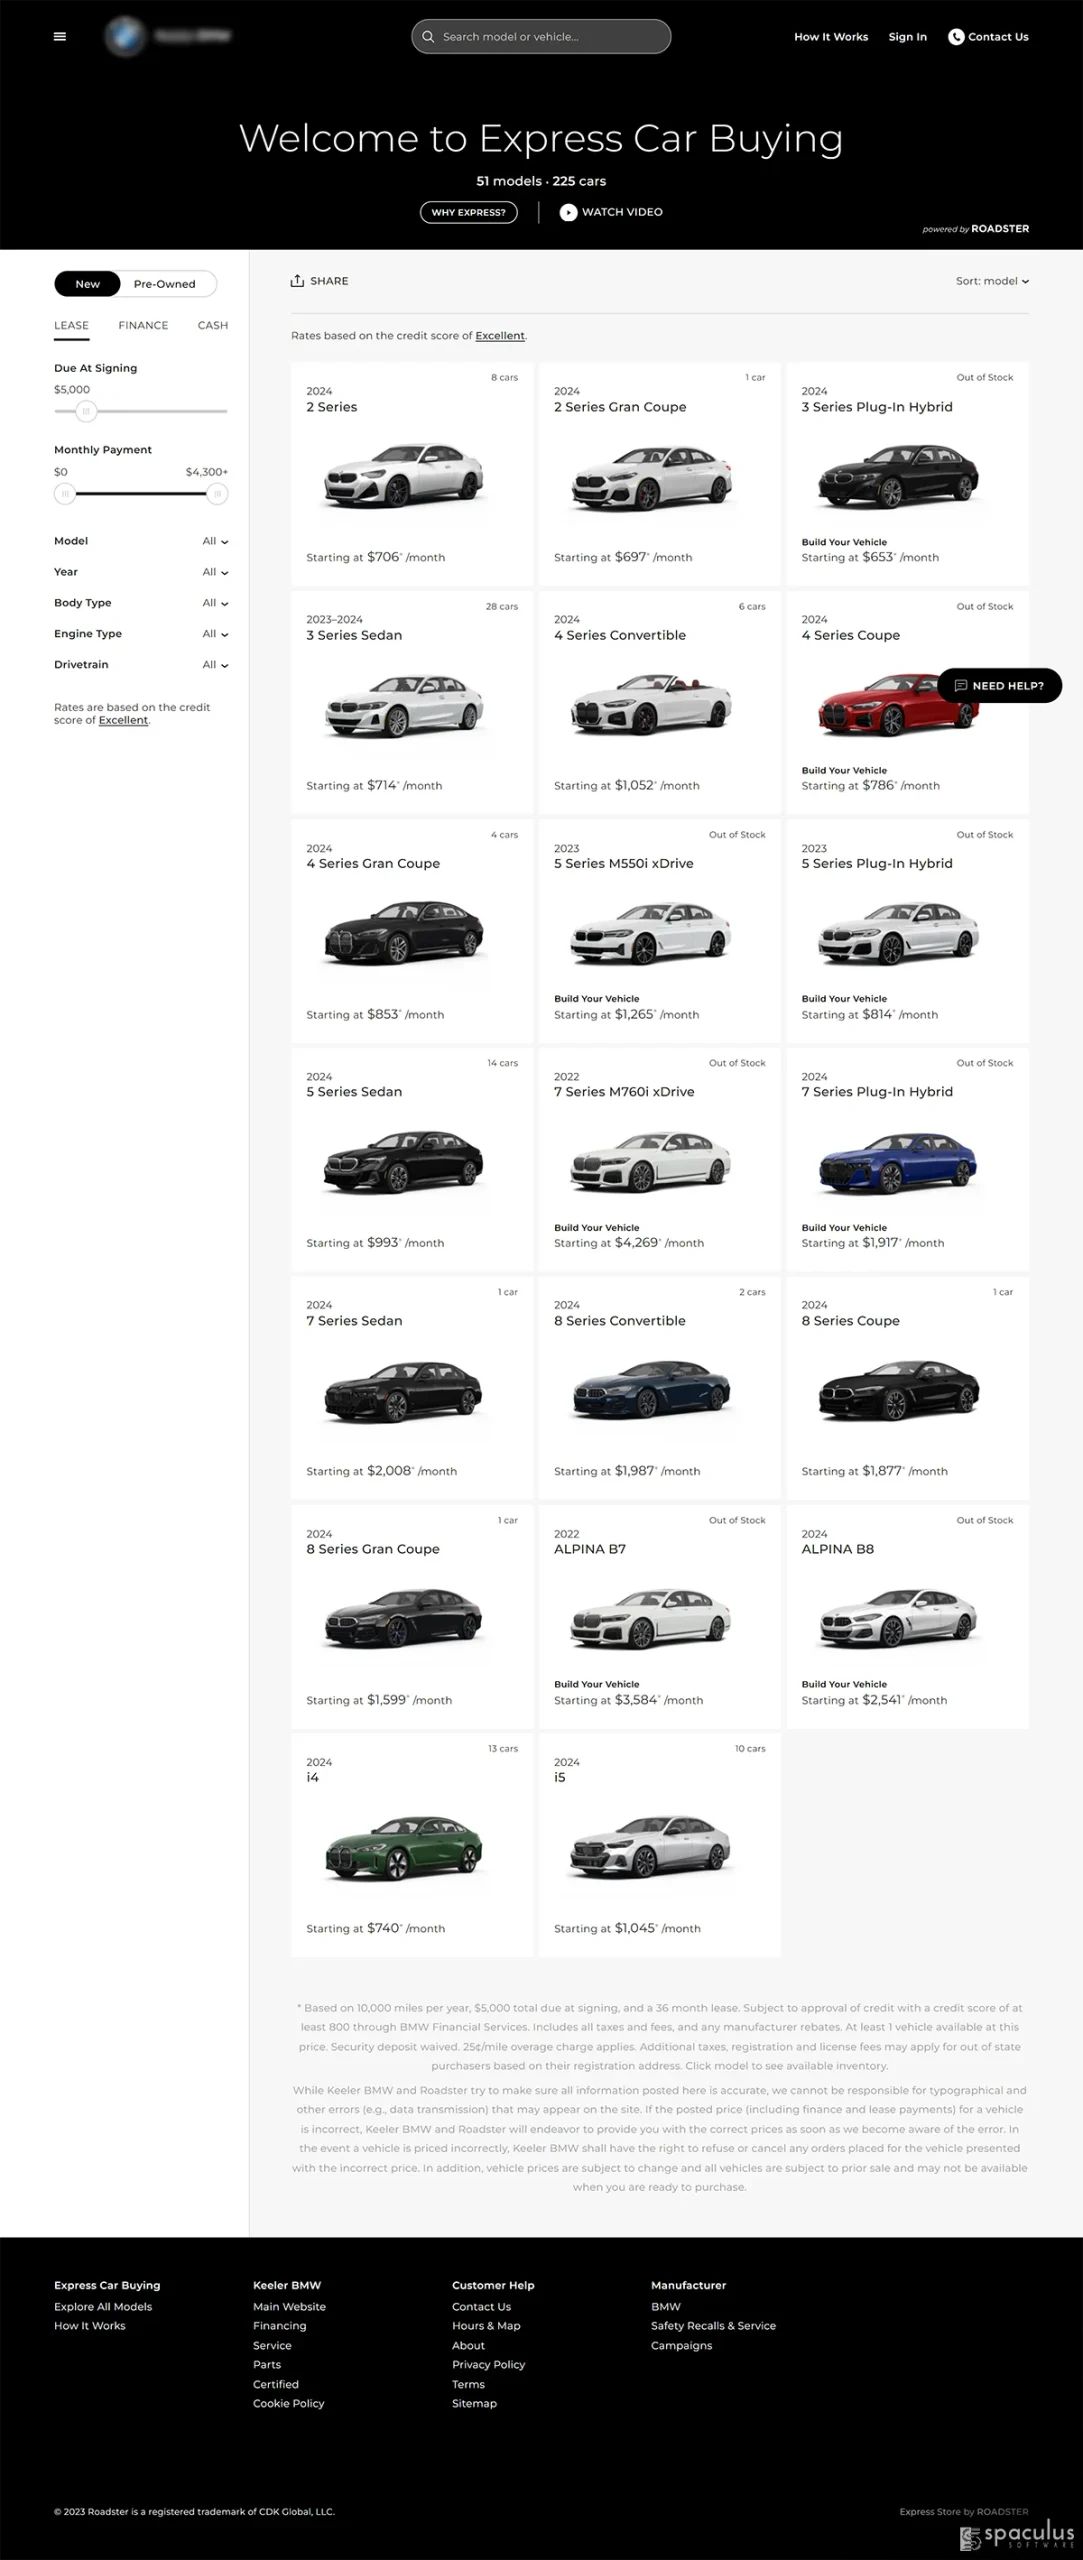Click the 8 Series Gran Coupe title
Viewport: 1083px width, 2560px height.
tap(373, 1549)
